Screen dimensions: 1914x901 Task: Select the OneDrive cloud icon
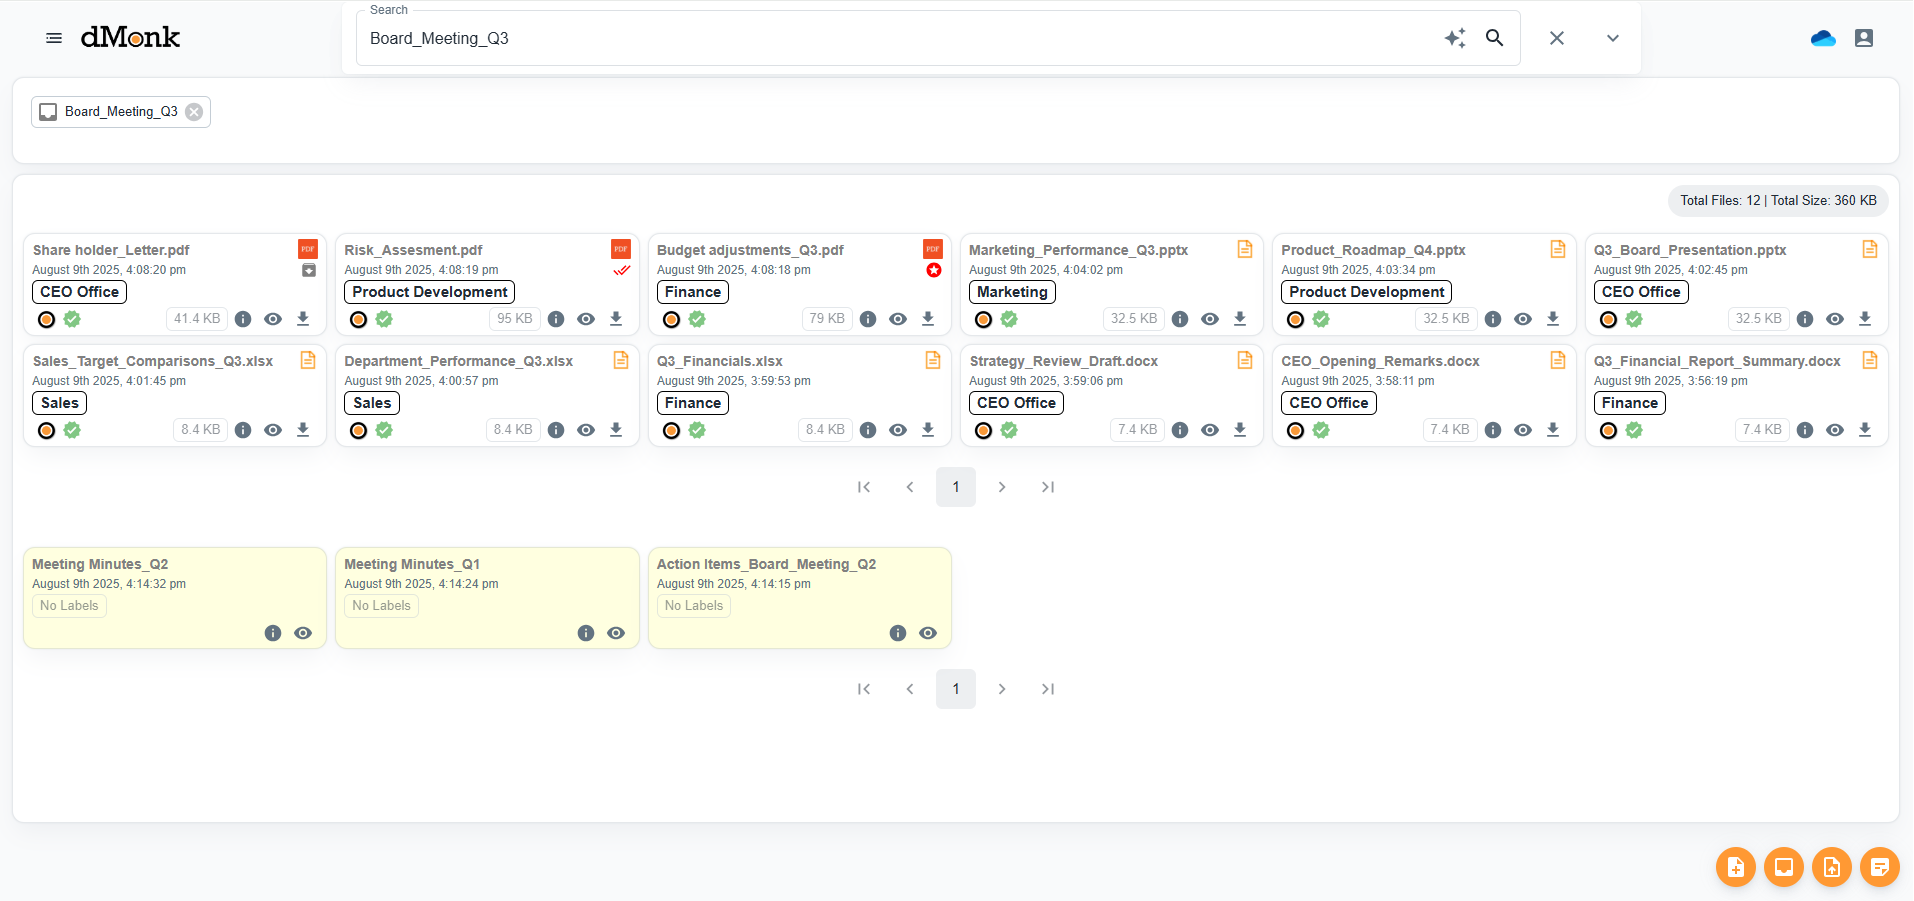coord(1822,37)
